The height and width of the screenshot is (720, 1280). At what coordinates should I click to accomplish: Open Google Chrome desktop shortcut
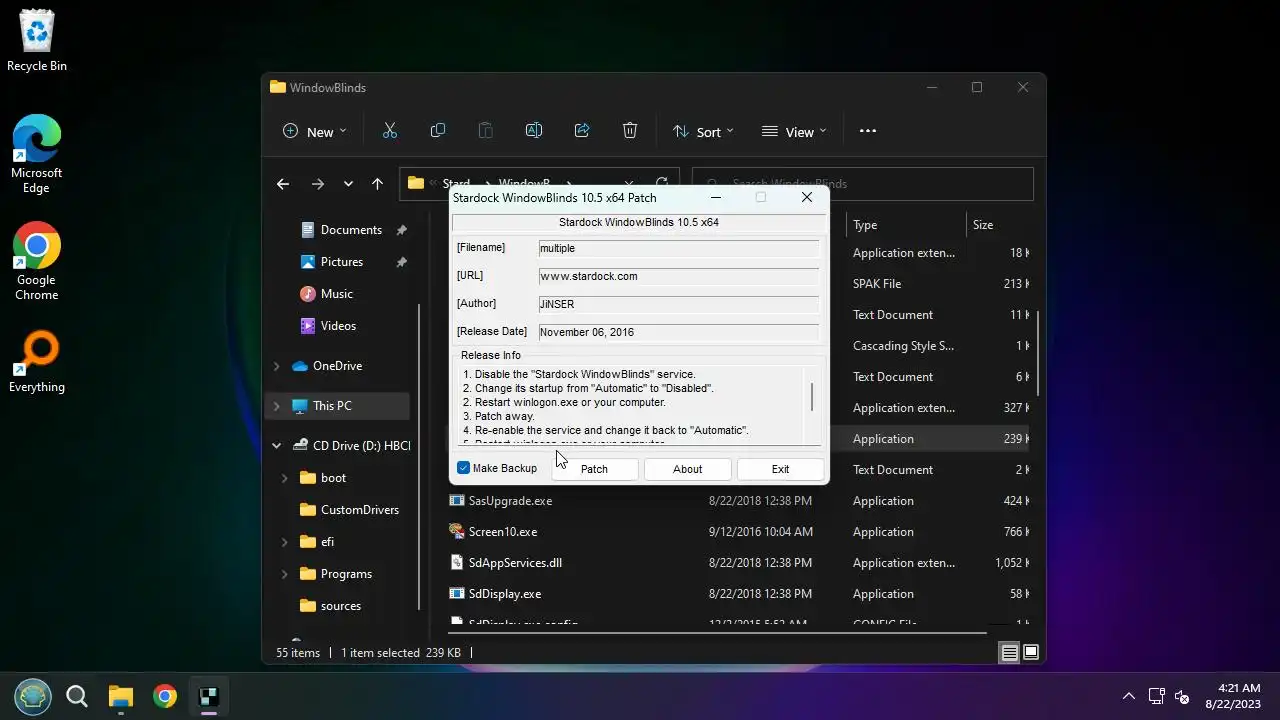tap(37, 262)
